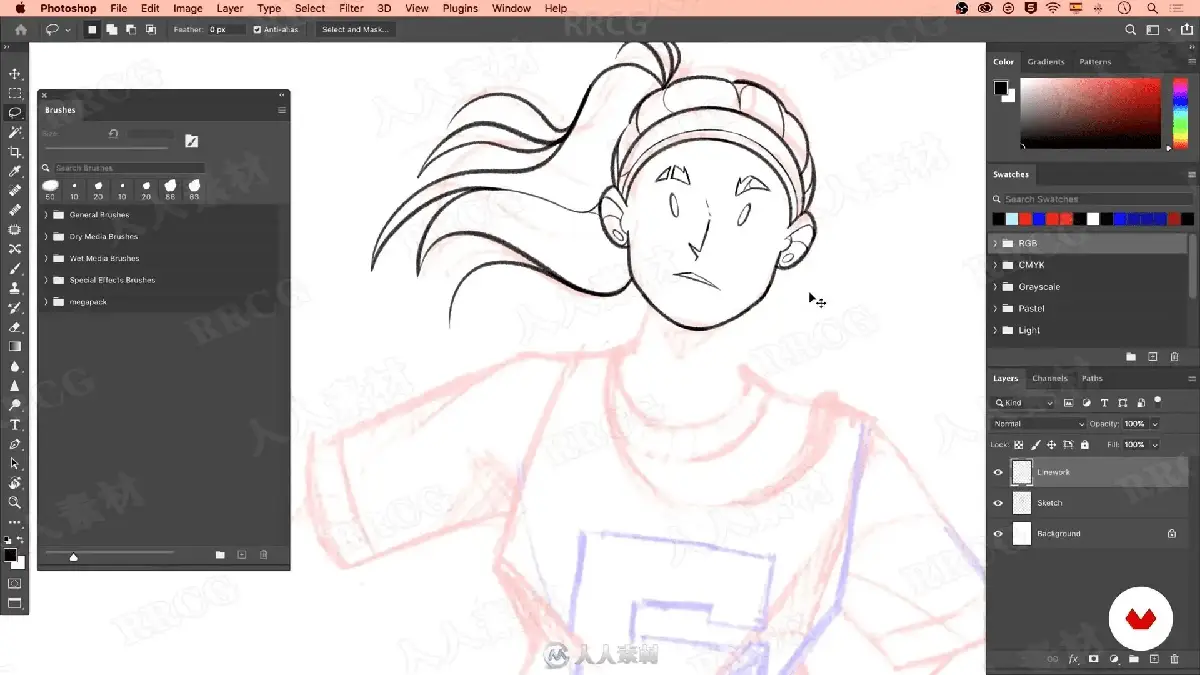The width and height of the screenshot is (1200, 675).
Task: Hide the Linework layer
Action: [x=998, y=473]
